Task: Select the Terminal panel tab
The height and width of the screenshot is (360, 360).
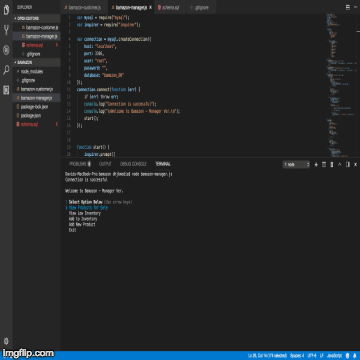Action: 163,164
